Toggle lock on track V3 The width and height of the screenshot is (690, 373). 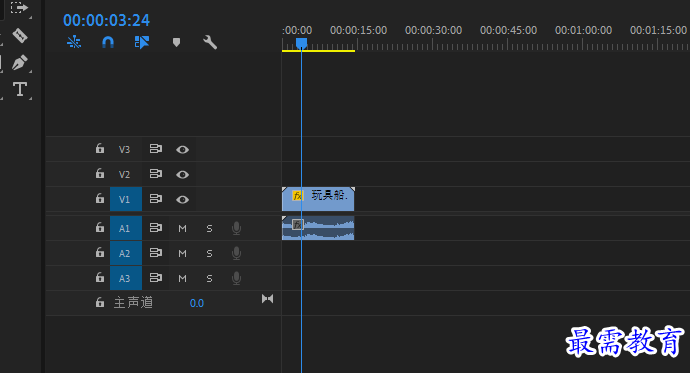point(100,149)
